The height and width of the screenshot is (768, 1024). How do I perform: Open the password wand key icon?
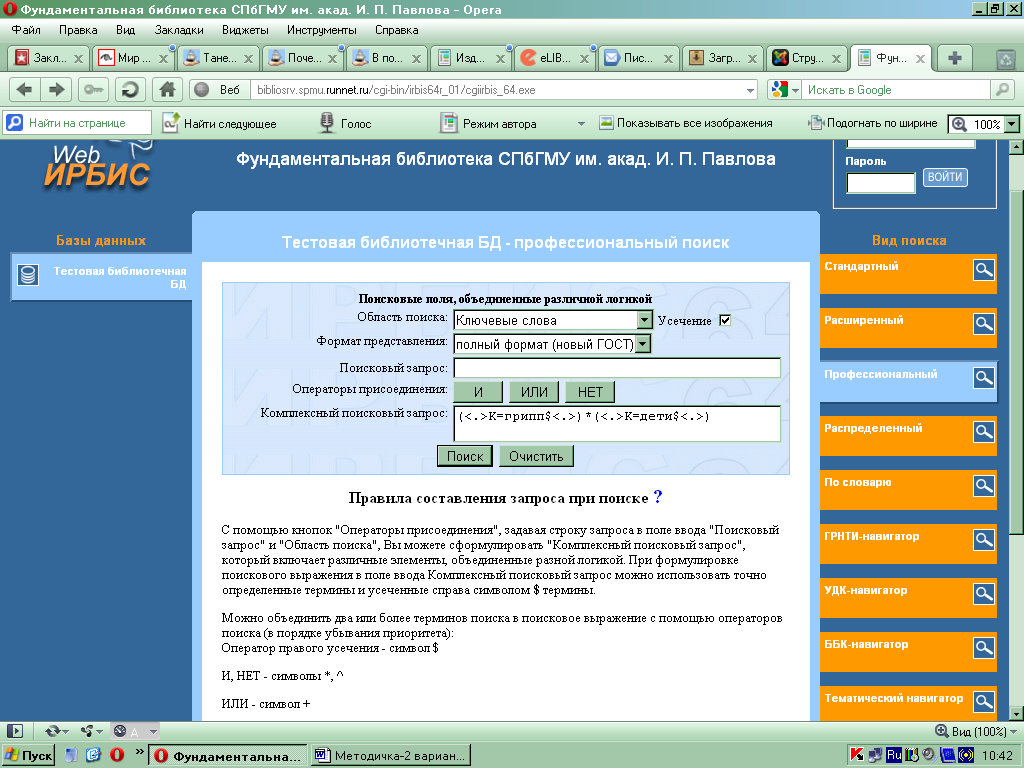(93, 89)
